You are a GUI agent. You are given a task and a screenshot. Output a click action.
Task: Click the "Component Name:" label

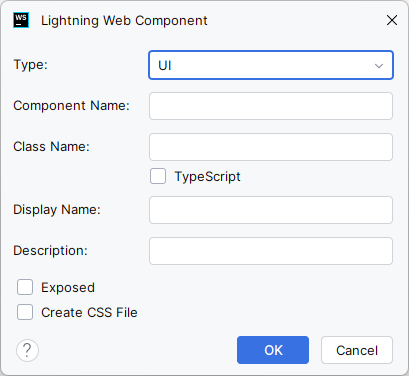[71, 106]
